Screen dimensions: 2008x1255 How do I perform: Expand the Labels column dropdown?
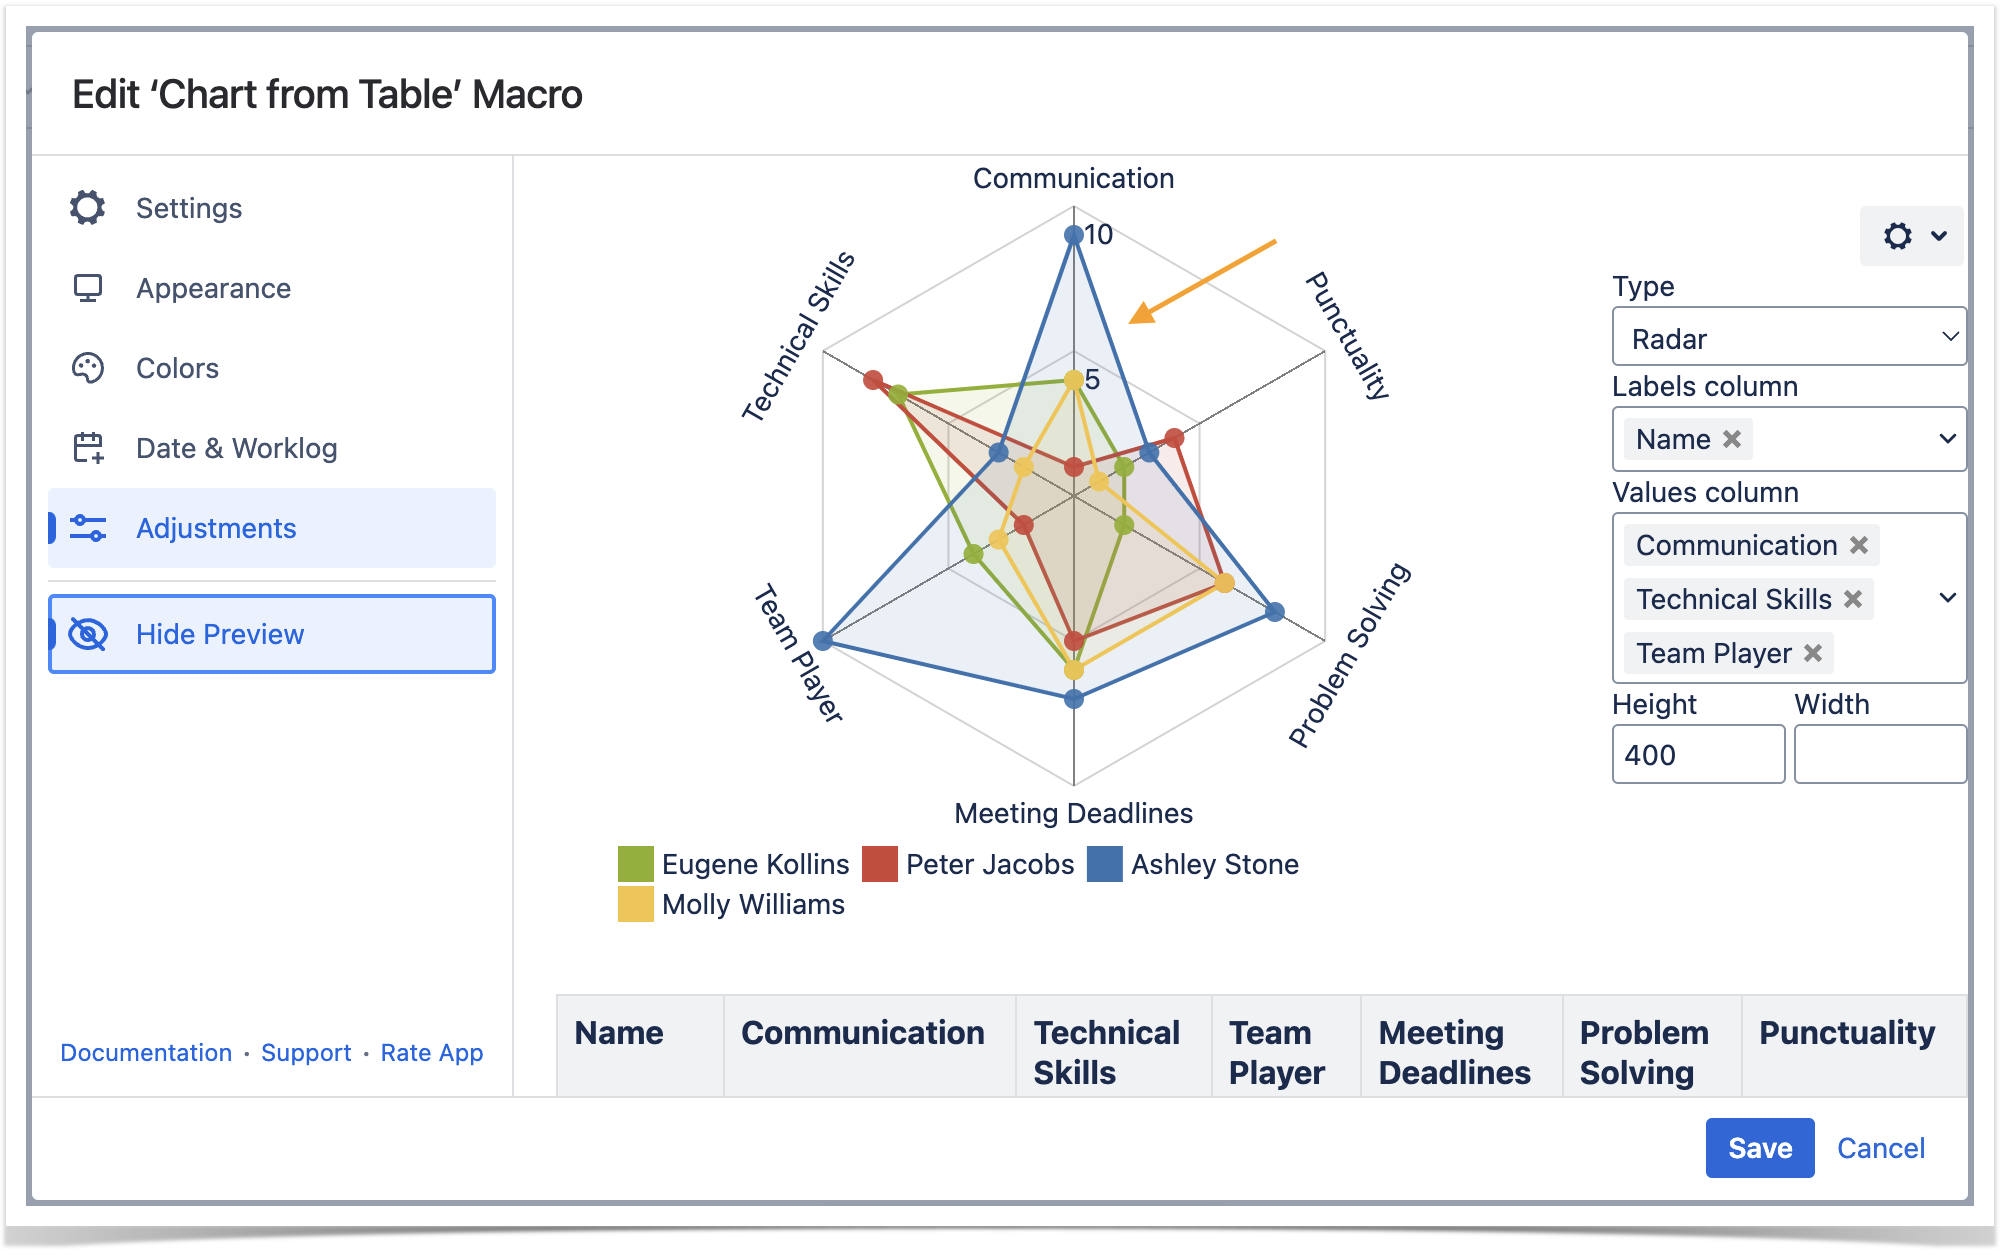[x=1947, y=439]
